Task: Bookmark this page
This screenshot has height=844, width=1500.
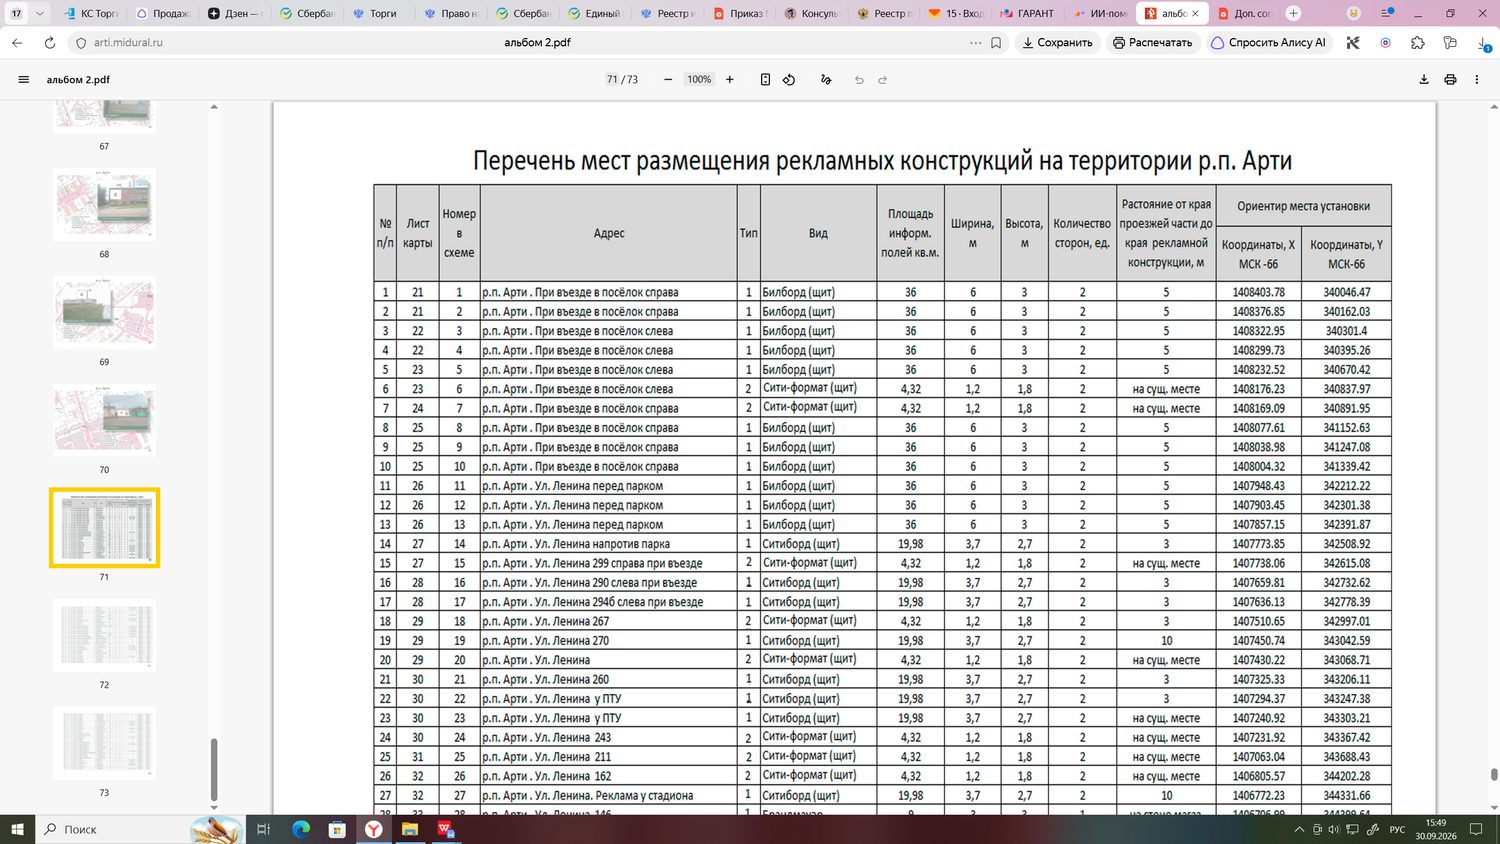Action: click(996, 43)
